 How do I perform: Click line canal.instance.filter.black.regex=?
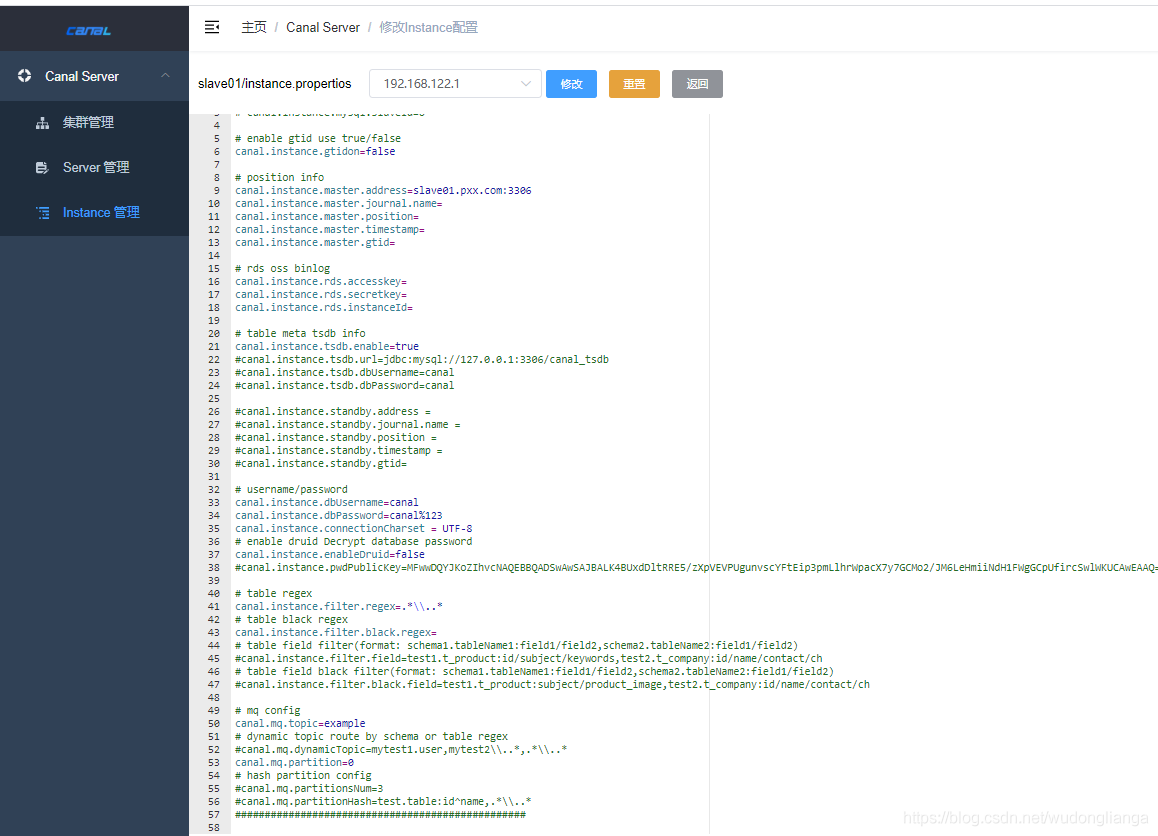click(x=336, y=633)
